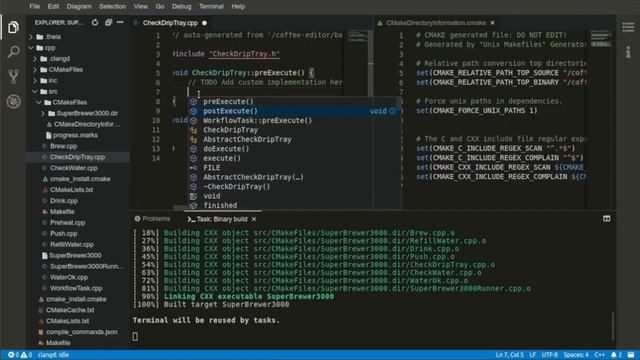Image resolution: width=640 pixels, height=360 pixels.
Task: Open Explorer more actions menu
Action: pyautogui.click(x=120, y=22)
